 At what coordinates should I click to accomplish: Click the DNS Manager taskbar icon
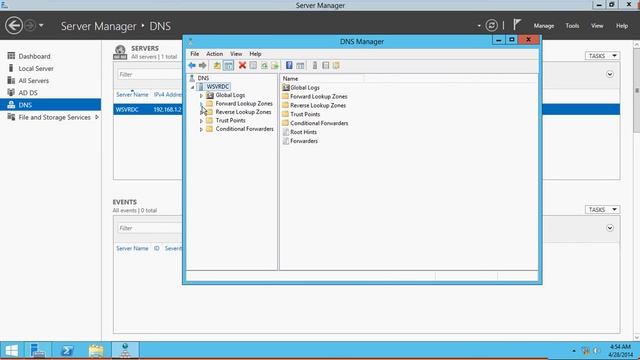(x=125, y=350)
